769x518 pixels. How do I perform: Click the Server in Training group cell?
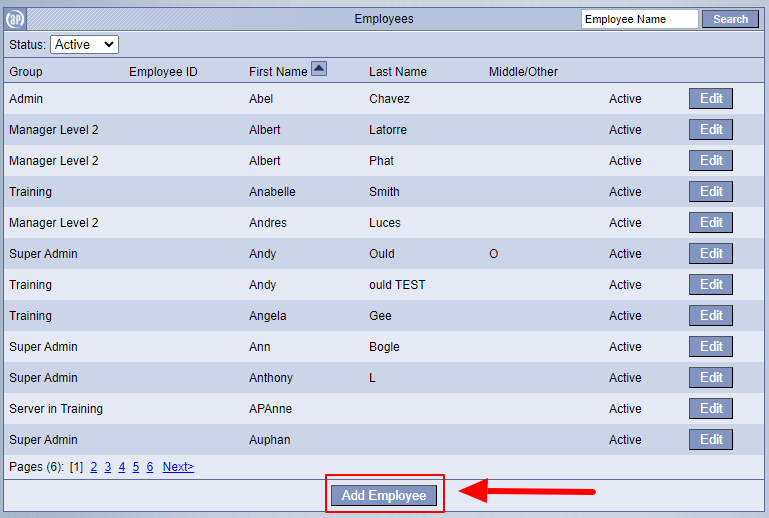[x=56, y=408]
